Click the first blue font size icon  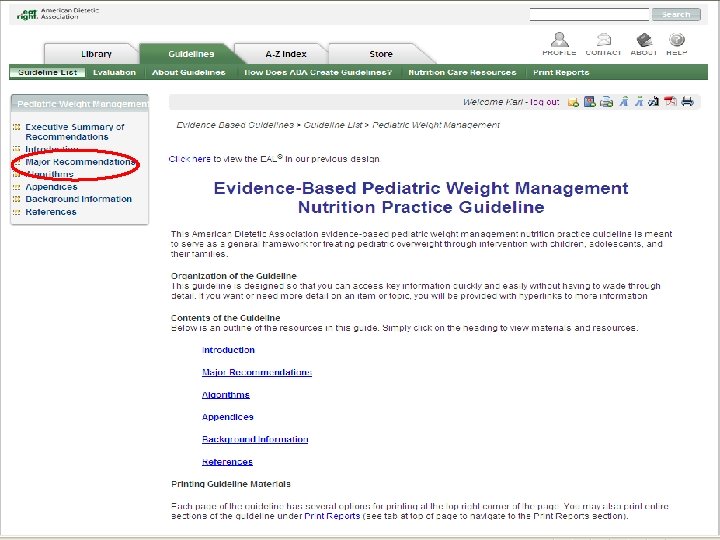click(x=624, y=101)
